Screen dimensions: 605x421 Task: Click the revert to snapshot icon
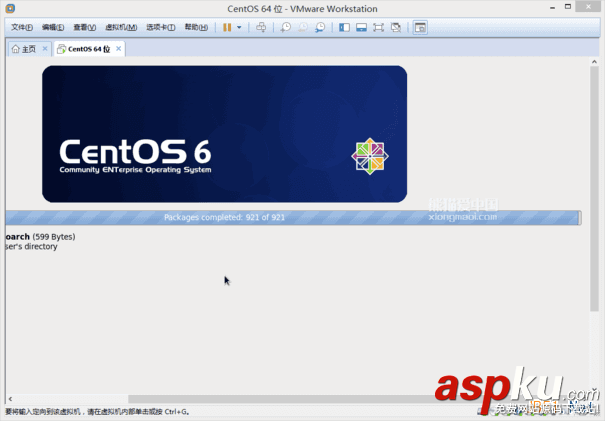pos(303,27)
